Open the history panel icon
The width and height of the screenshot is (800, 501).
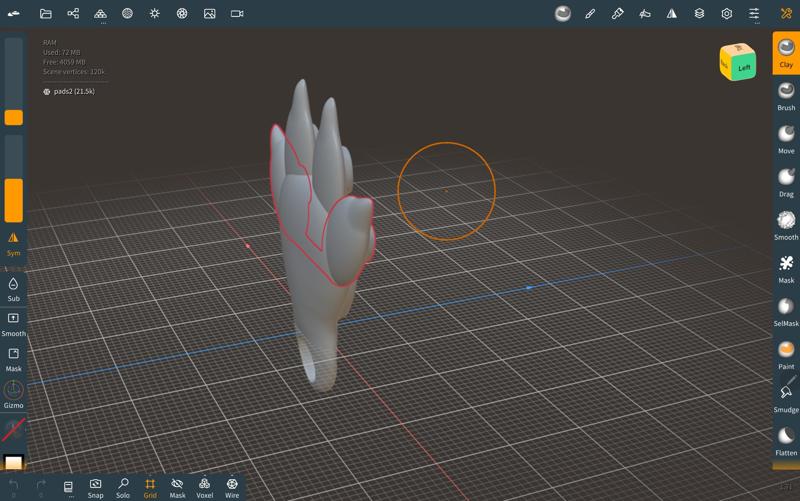(x=68, y=487)
